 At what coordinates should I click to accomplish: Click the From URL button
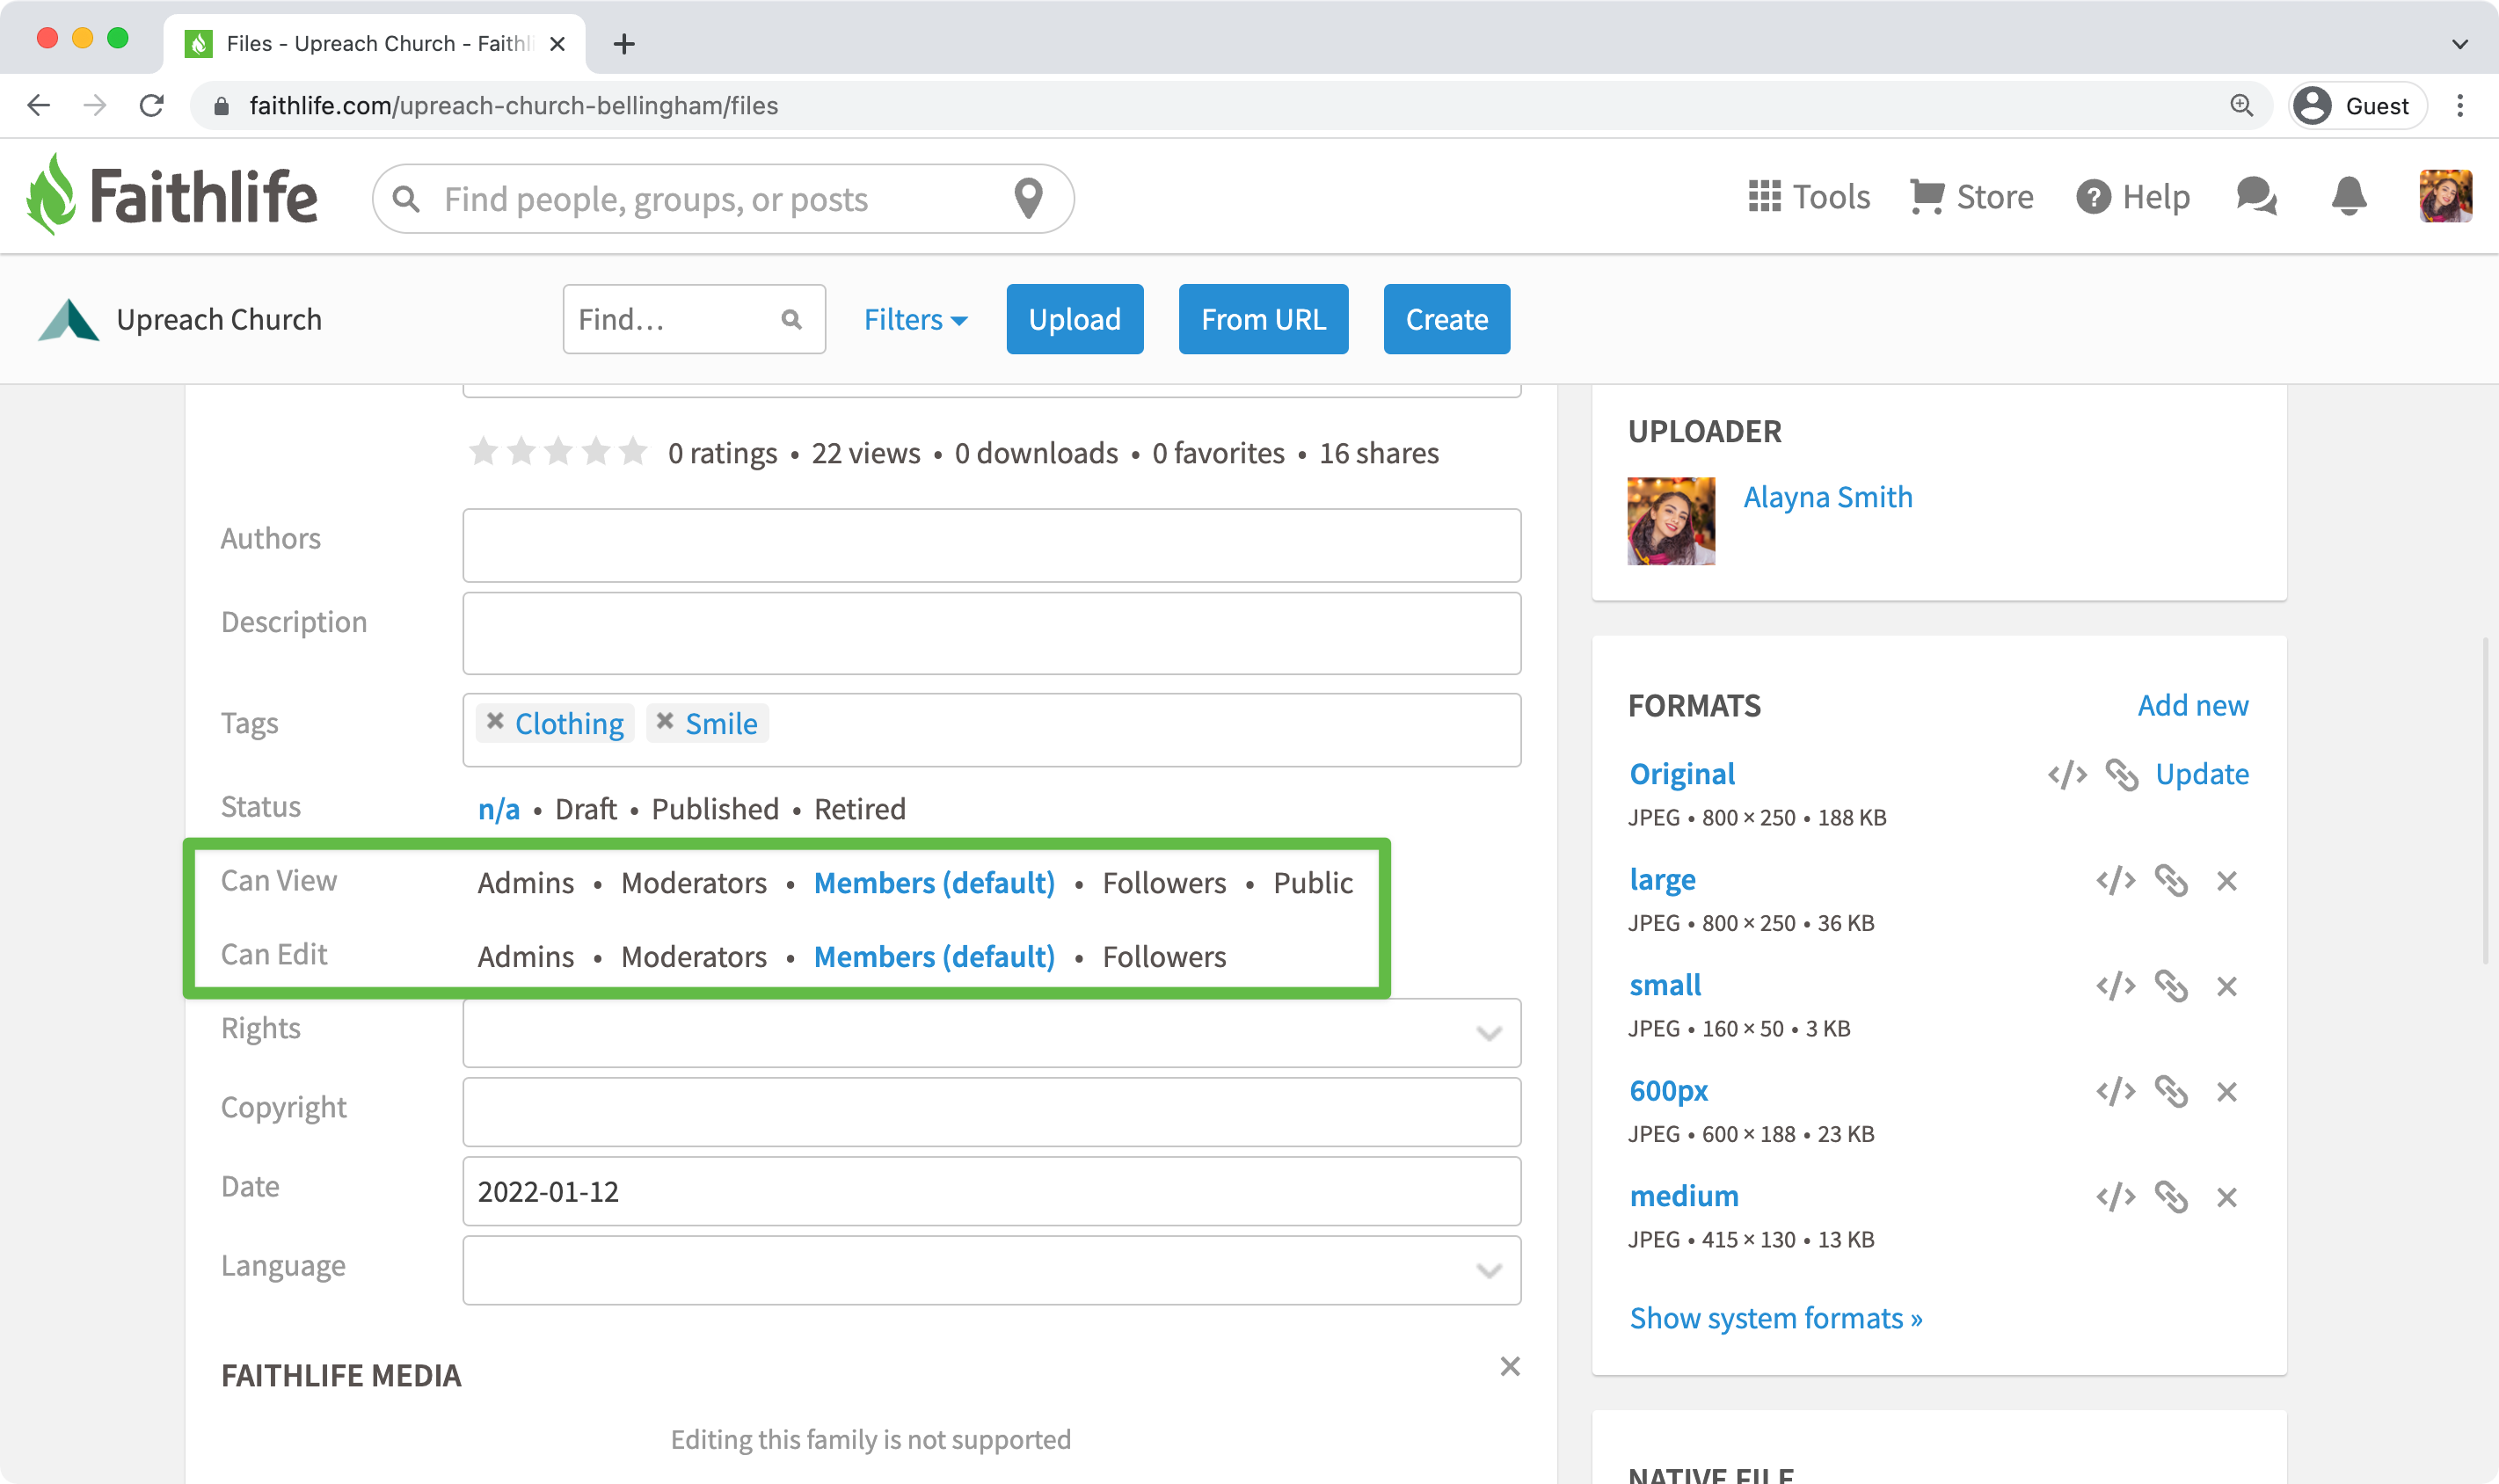click(1263, 319)
